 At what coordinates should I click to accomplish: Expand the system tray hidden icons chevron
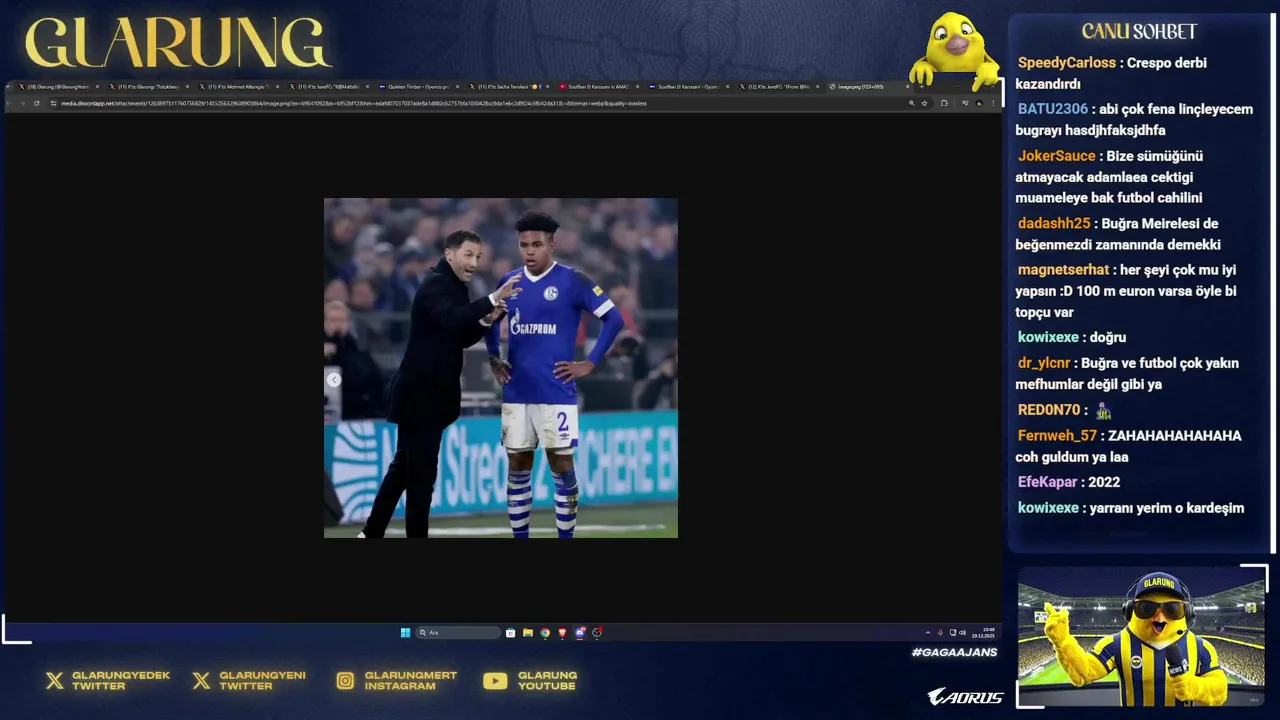click(928, 632)
